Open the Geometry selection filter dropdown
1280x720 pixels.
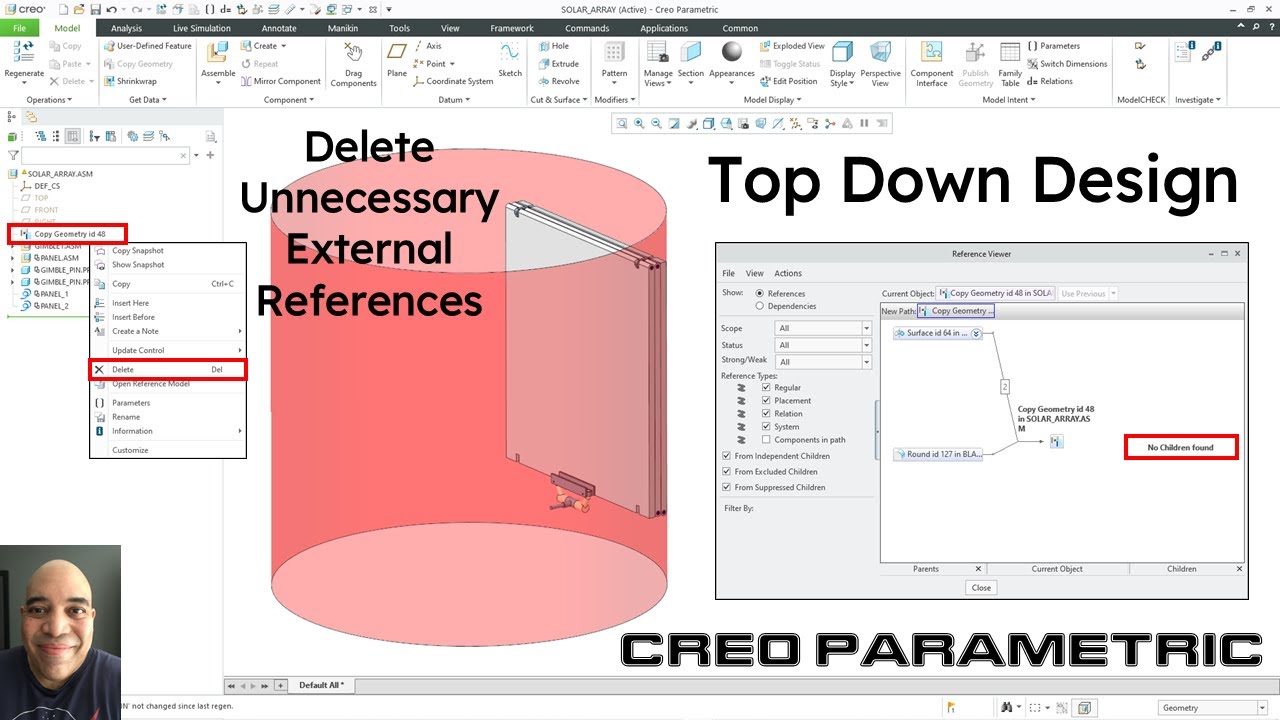coord(1213,708)
